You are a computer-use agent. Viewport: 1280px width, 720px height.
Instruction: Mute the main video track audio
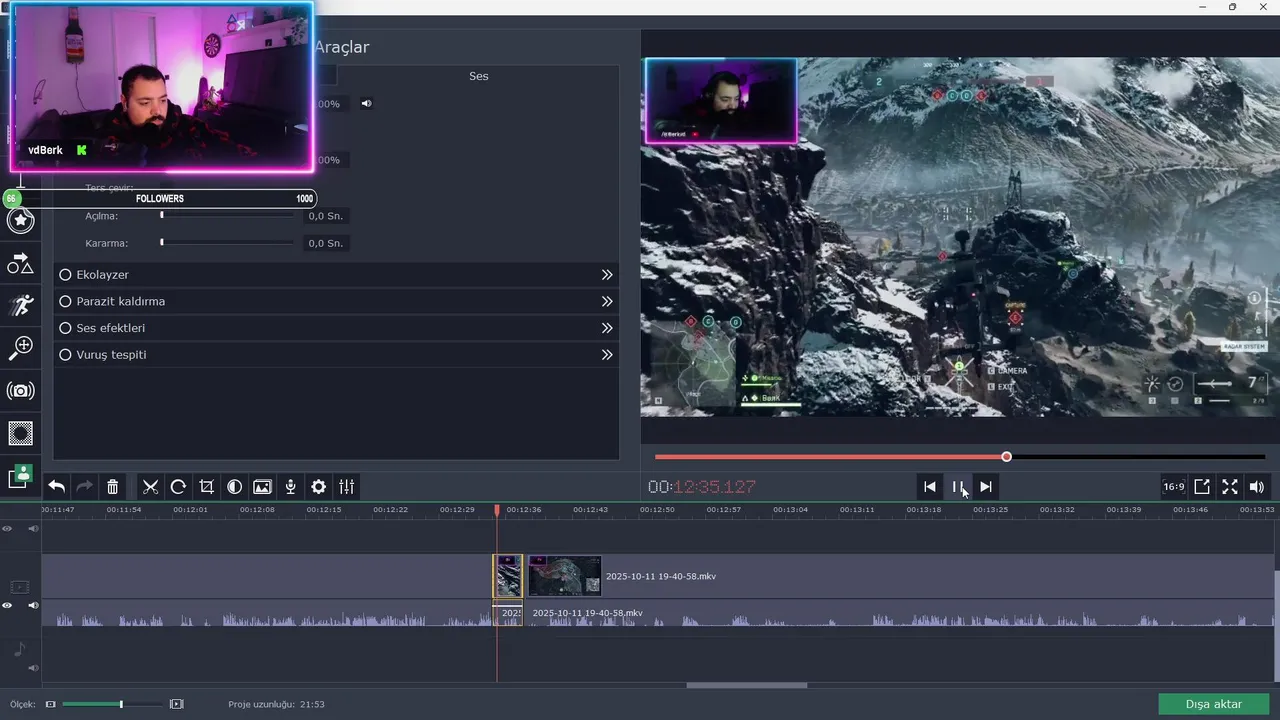click(x=33, y=605)
